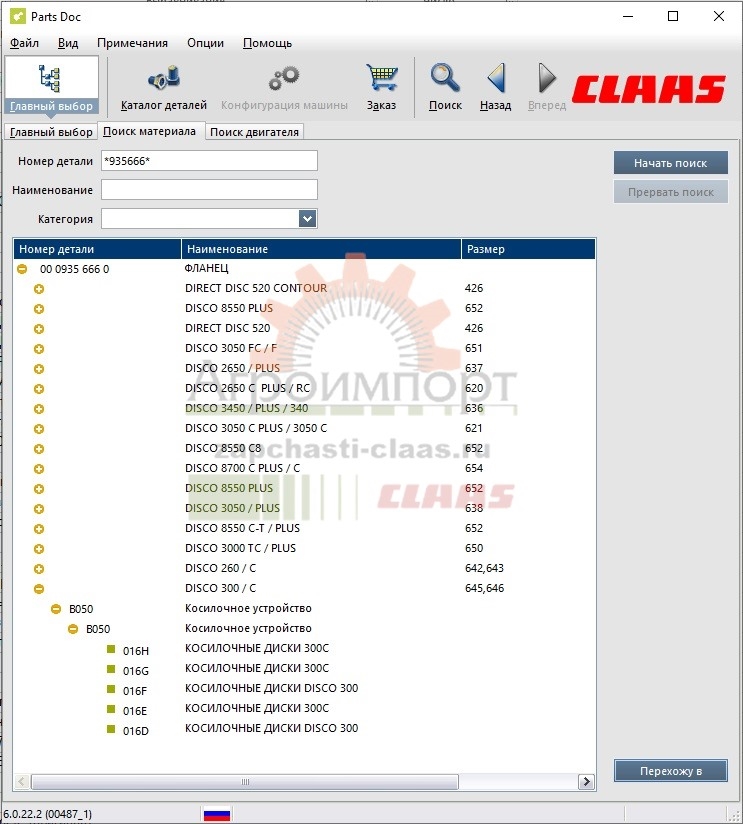Switch to Главный выбор tab
The image size is (743, 824).
(51, 132)
